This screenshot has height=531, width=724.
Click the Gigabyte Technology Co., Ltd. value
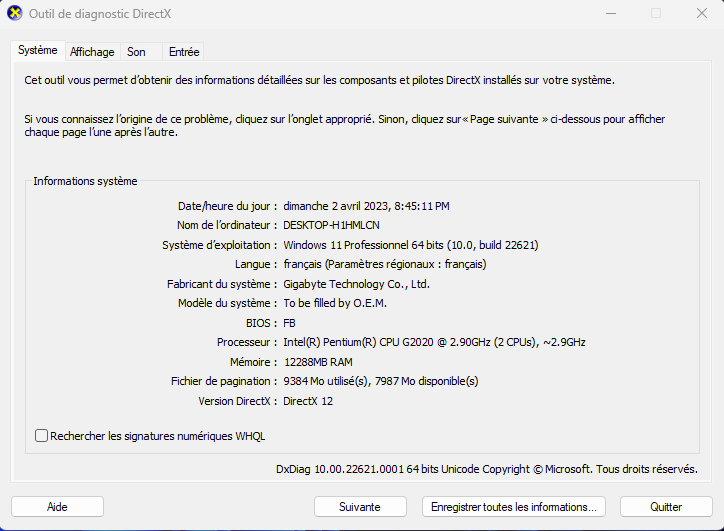point(356,284)
